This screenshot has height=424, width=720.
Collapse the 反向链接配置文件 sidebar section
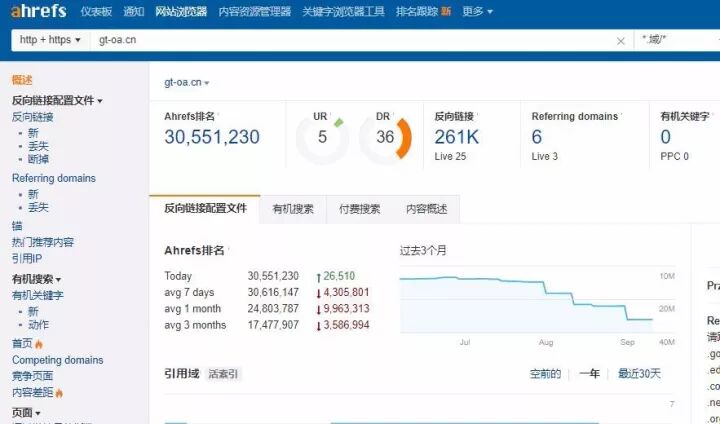[57, 101]
